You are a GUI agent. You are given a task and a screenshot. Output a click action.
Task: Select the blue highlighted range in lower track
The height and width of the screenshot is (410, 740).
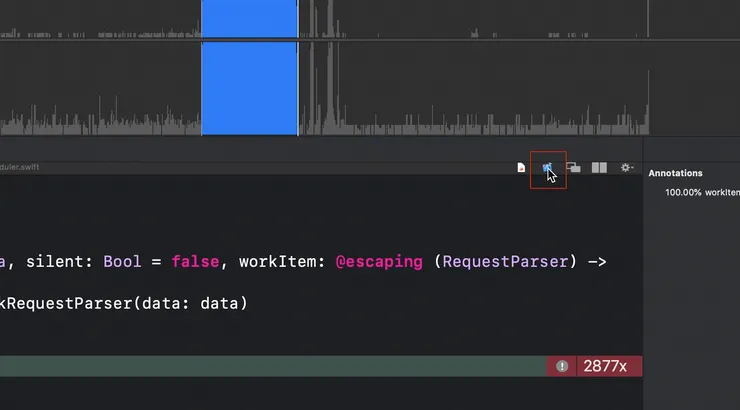point(250,89)
